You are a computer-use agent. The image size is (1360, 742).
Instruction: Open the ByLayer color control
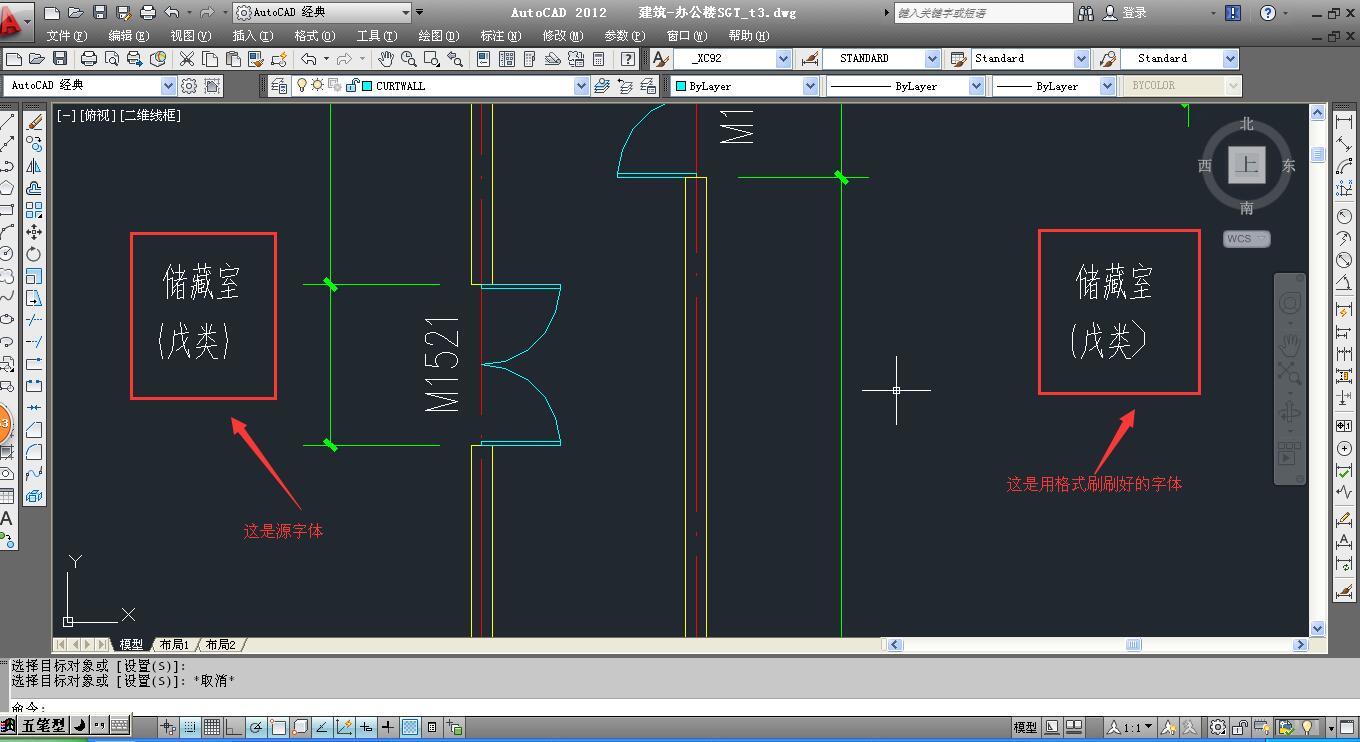pos(745,86)
